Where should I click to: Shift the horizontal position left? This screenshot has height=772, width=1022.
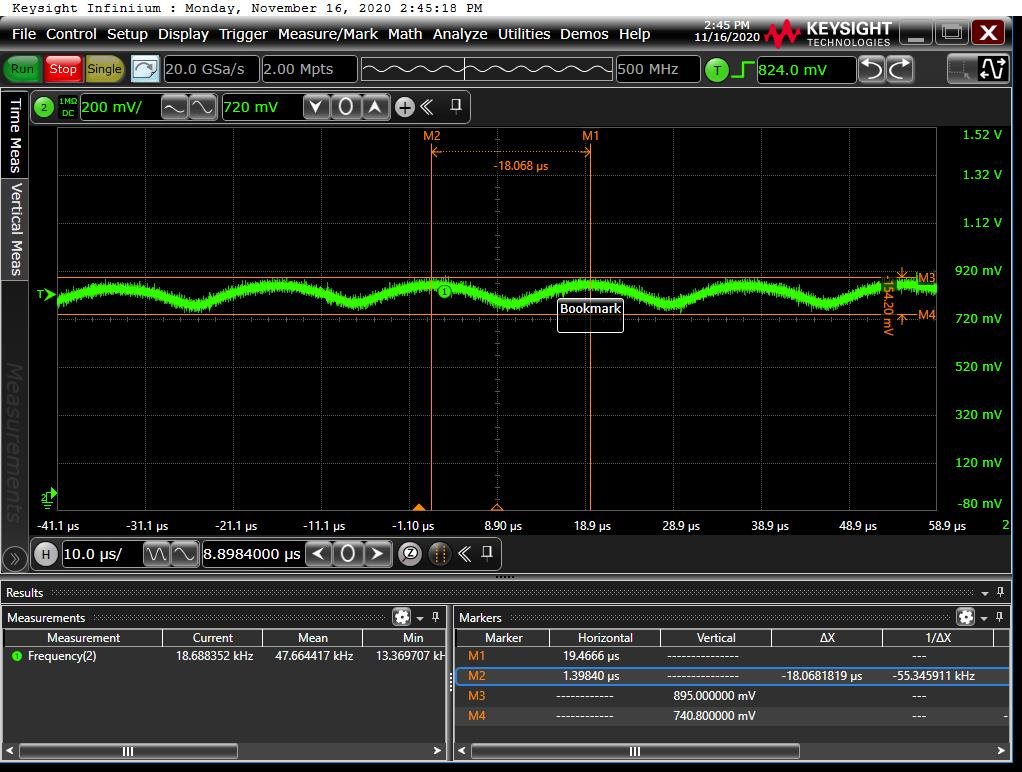pos(318,554)
